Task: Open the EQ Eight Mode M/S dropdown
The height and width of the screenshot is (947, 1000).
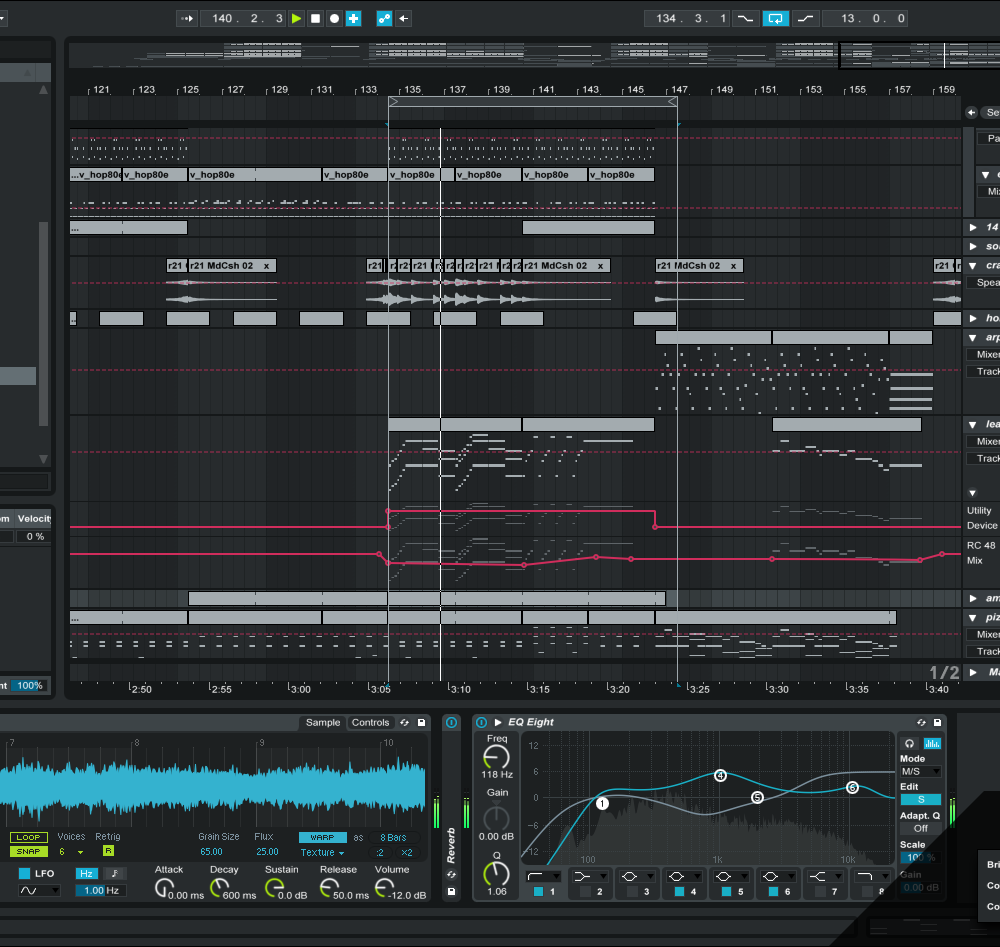Action: tap(920, 772)
